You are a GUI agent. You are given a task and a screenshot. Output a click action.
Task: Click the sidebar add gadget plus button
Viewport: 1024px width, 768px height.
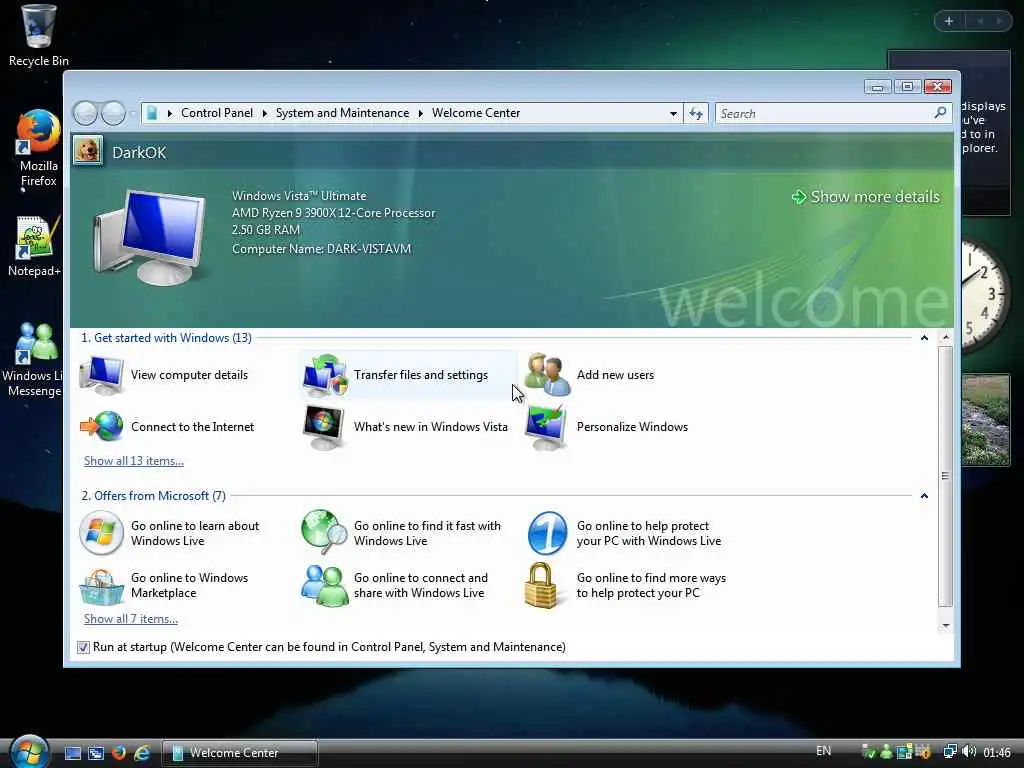pos(949,21)
